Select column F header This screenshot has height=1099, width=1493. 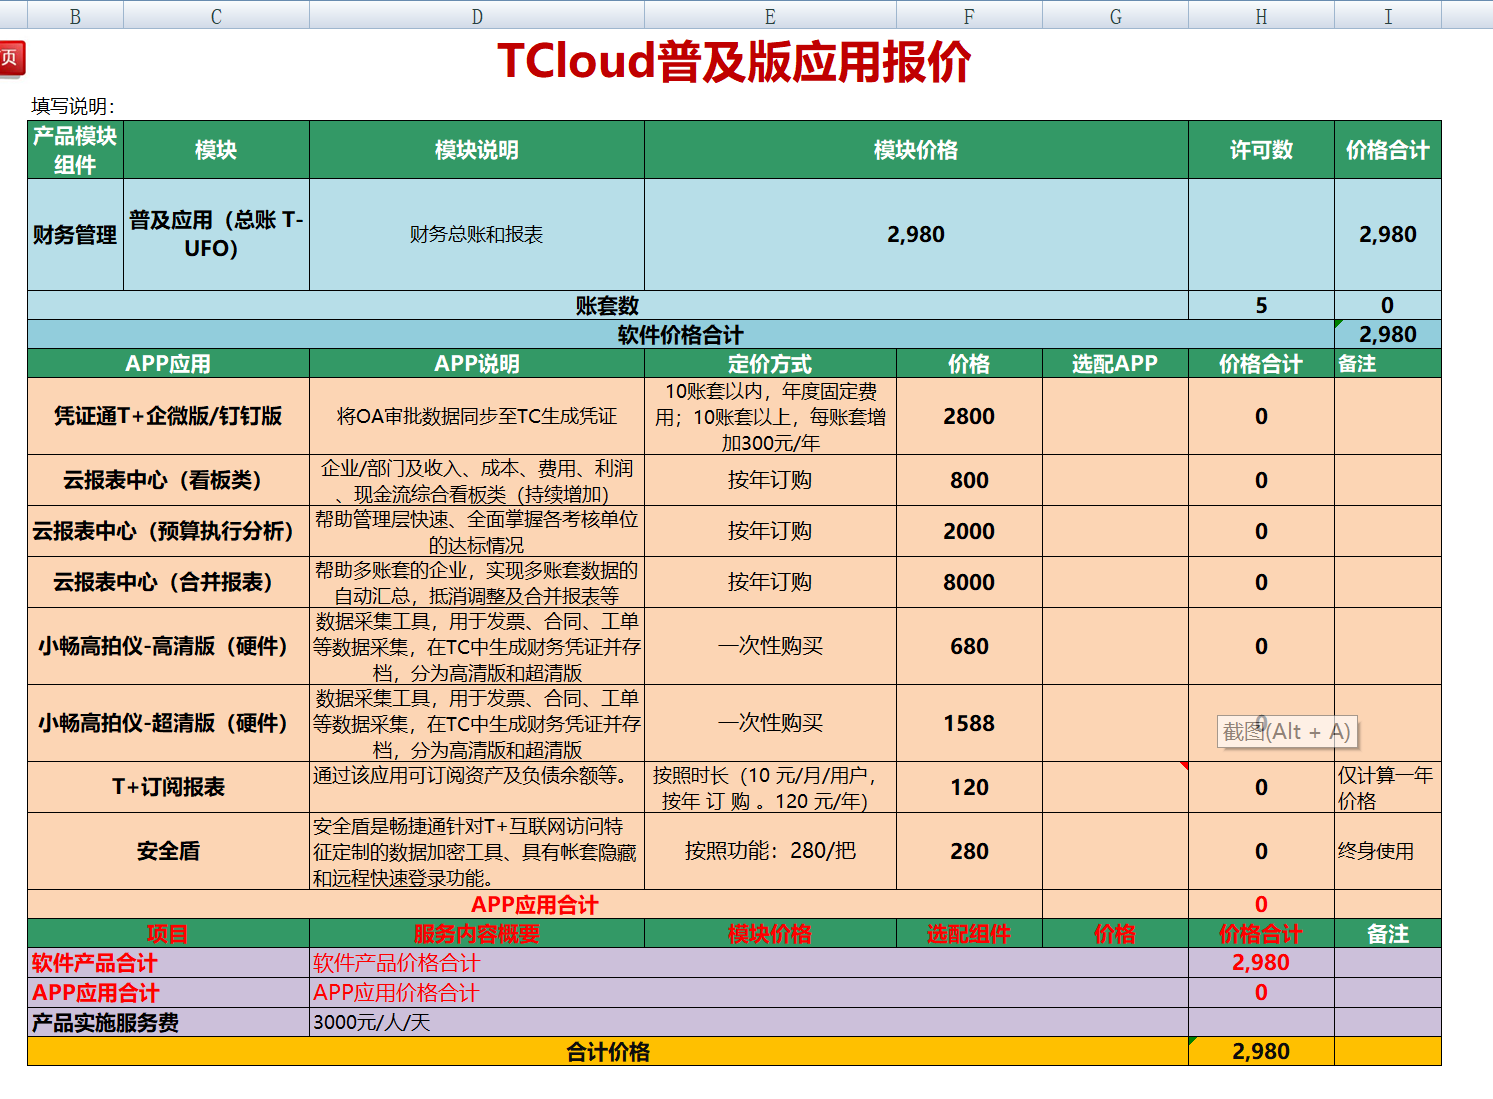[969, 15]
